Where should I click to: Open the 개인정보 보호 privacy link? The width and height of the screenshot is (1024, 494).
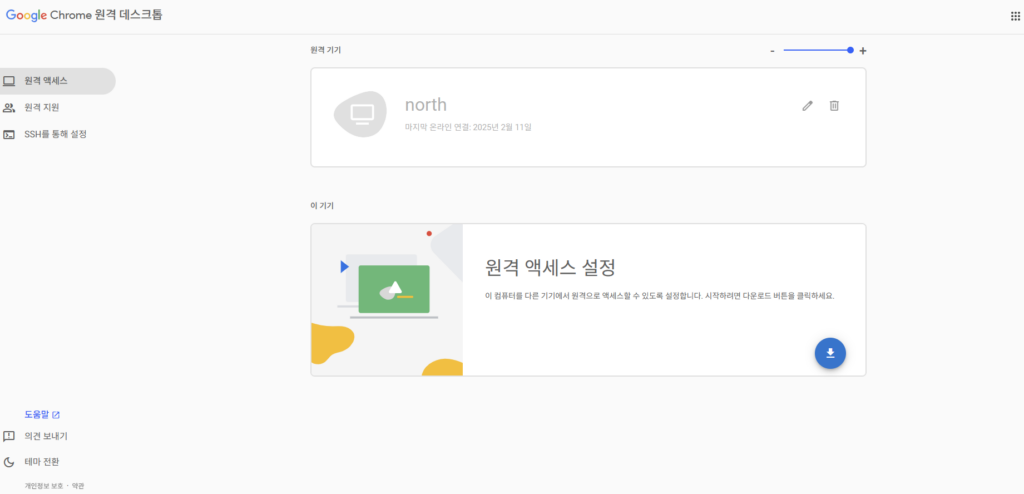coord(44,486)
